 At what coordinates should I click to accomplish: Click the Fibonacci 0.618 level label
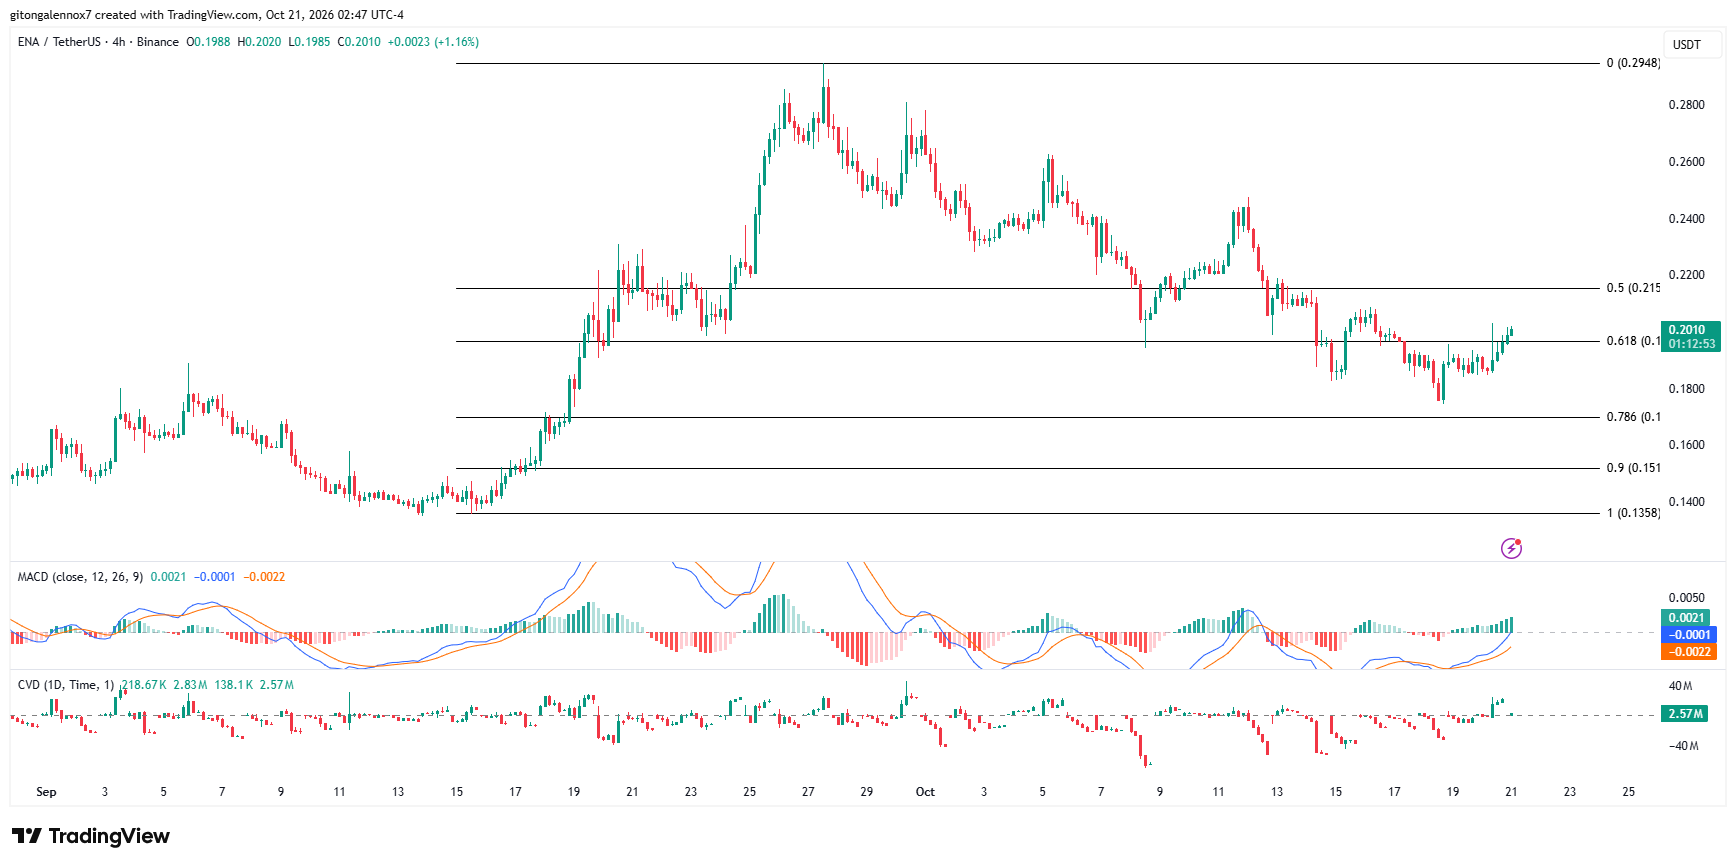[1633, 341]
